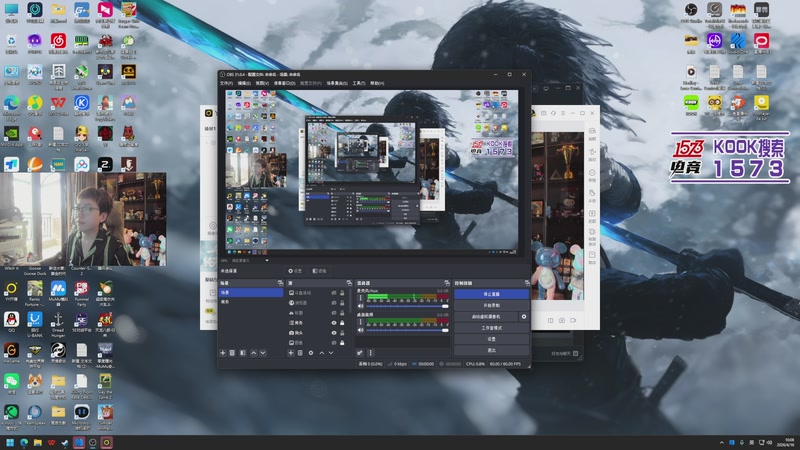Toggle eye of the third source row
Screen dimensions: 800x450
point(334,313)
